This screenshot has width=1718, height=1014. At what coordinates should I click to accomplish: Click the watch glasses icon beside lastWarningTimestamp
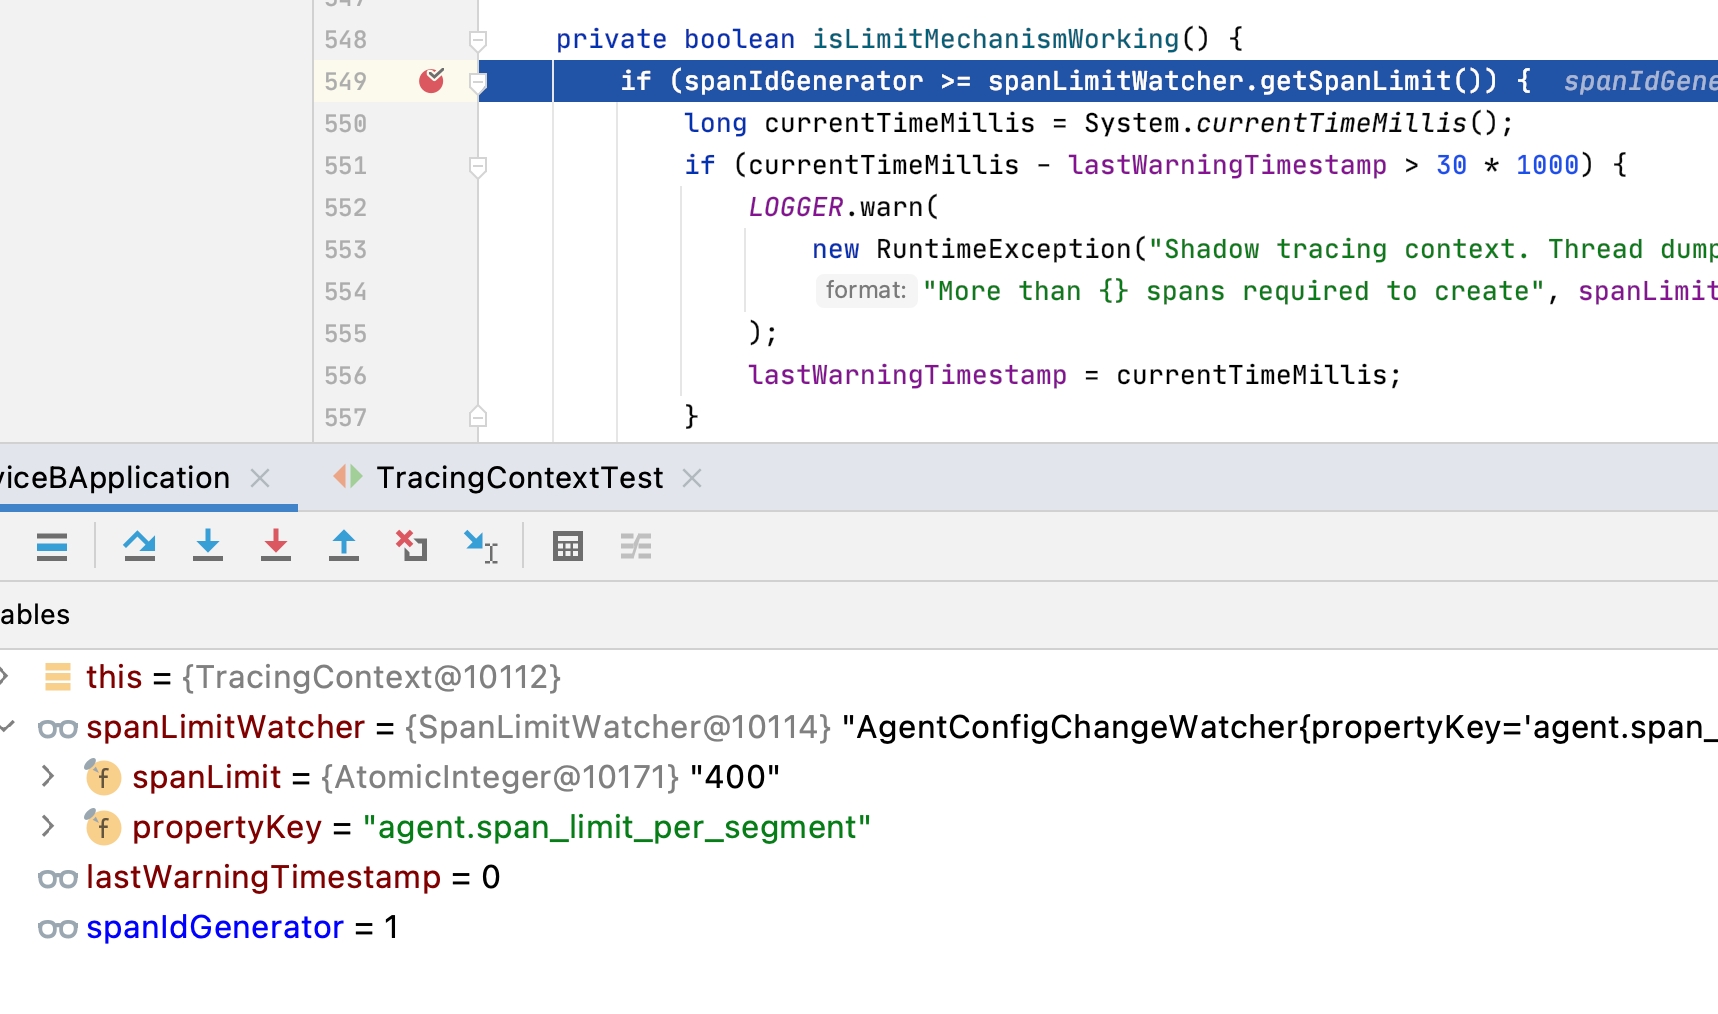[x=57, y=878]
